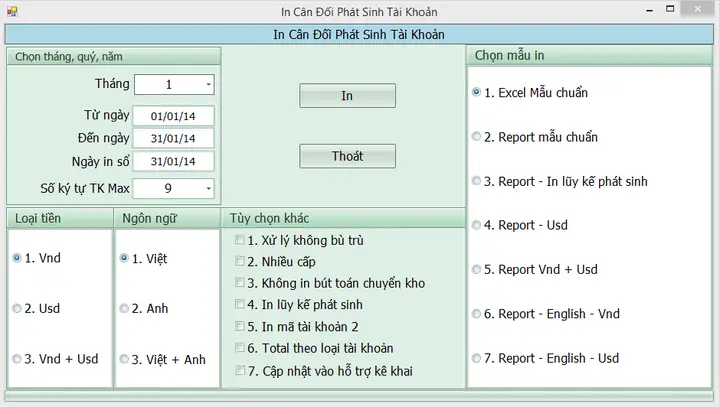The width and height of the screenshot is (720, 407).
Task: Click the Ngôn ngữ section header
Action: coord(167,218)
